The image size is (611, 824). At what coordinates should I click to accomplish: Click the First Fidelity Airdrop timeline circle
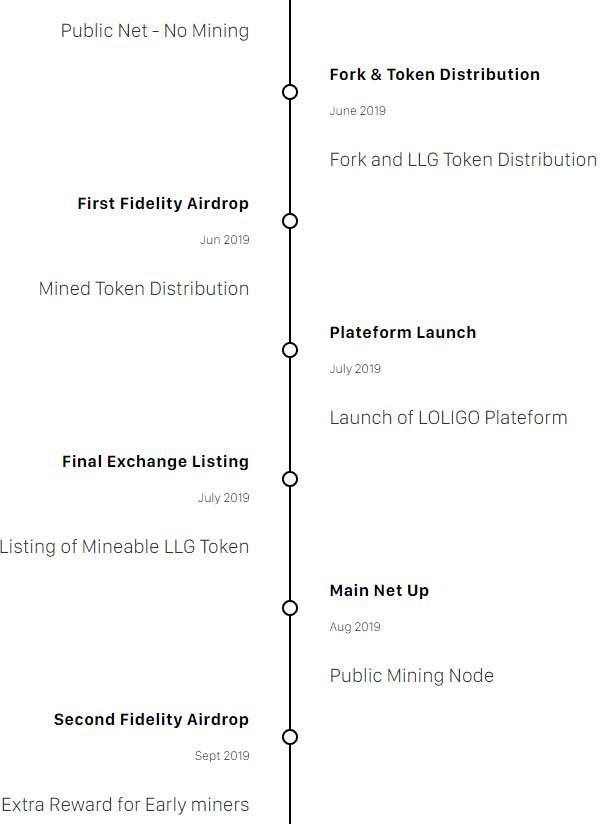click(x=290, y=221)
